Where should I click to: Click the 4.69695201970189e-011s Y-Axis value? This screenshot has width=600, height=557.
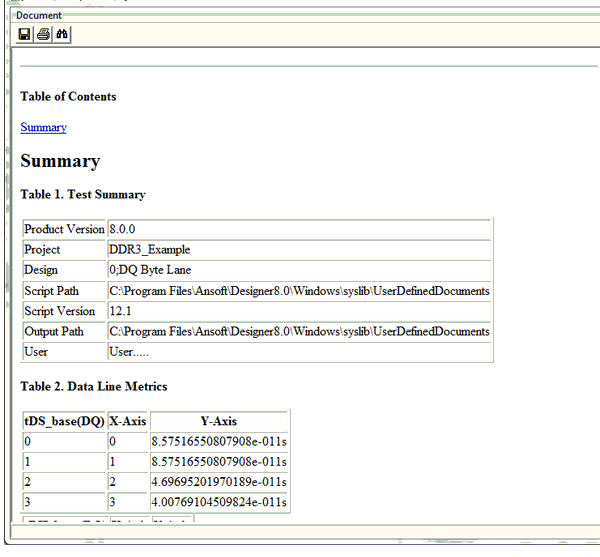219,482
